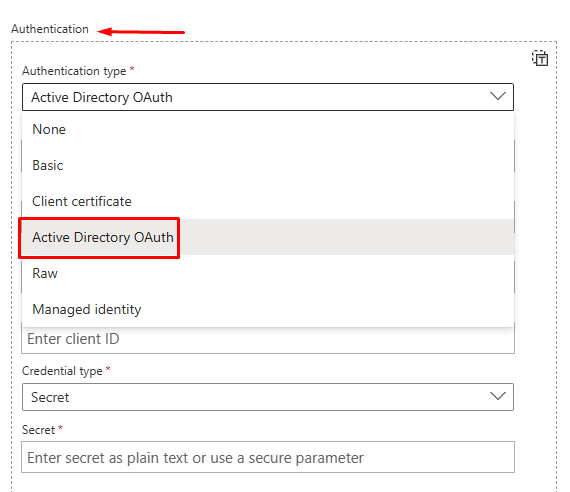Click the Authentication section heading
The image size is (570, 492).
click(x=50, y=29)
